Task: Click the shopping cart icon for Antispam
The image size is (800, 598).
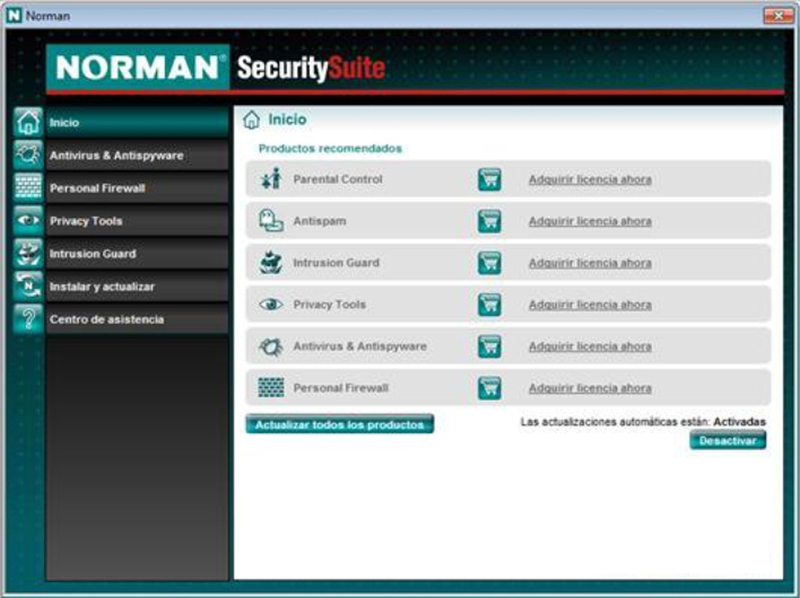Action: click(489, 221)
